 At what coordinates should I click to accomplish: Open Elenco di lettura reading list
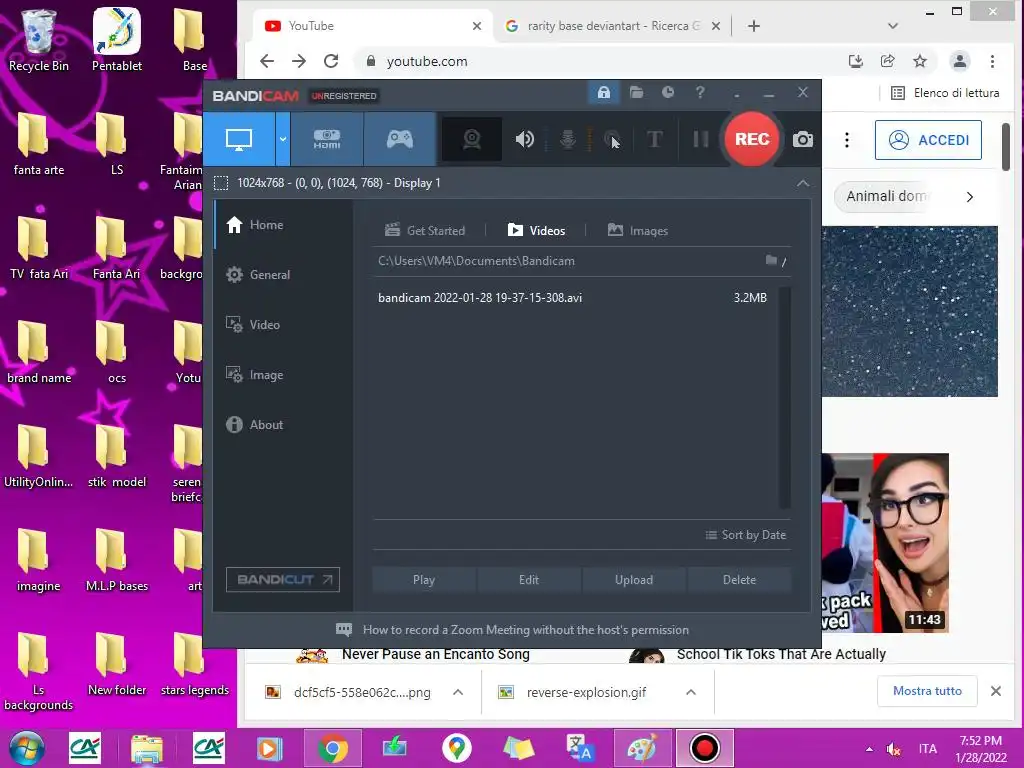point(944,93)
